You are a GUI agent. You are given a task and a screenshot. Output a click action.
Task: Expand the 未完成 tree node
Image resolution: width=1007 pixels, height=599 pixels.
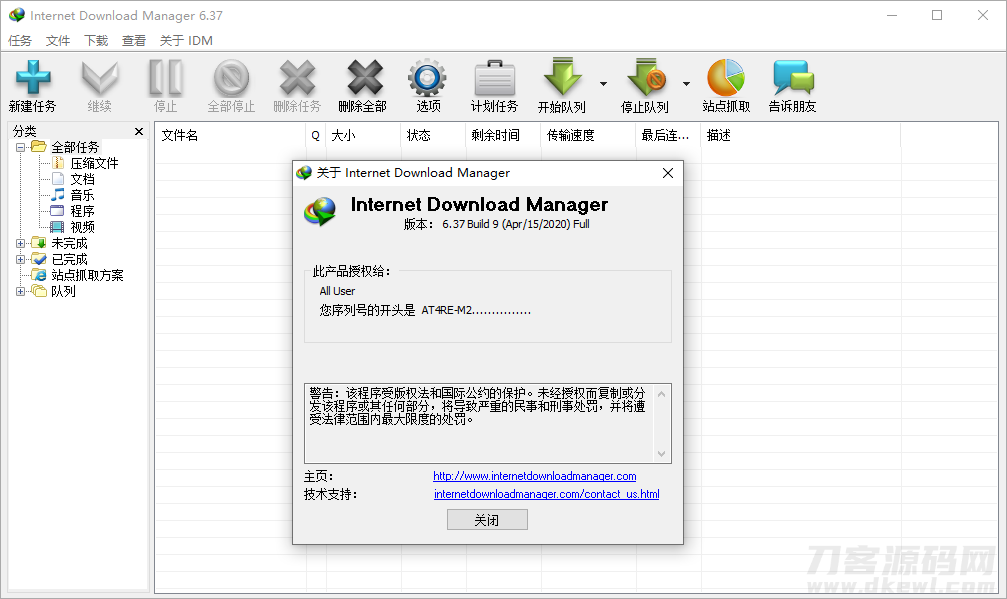21,243
